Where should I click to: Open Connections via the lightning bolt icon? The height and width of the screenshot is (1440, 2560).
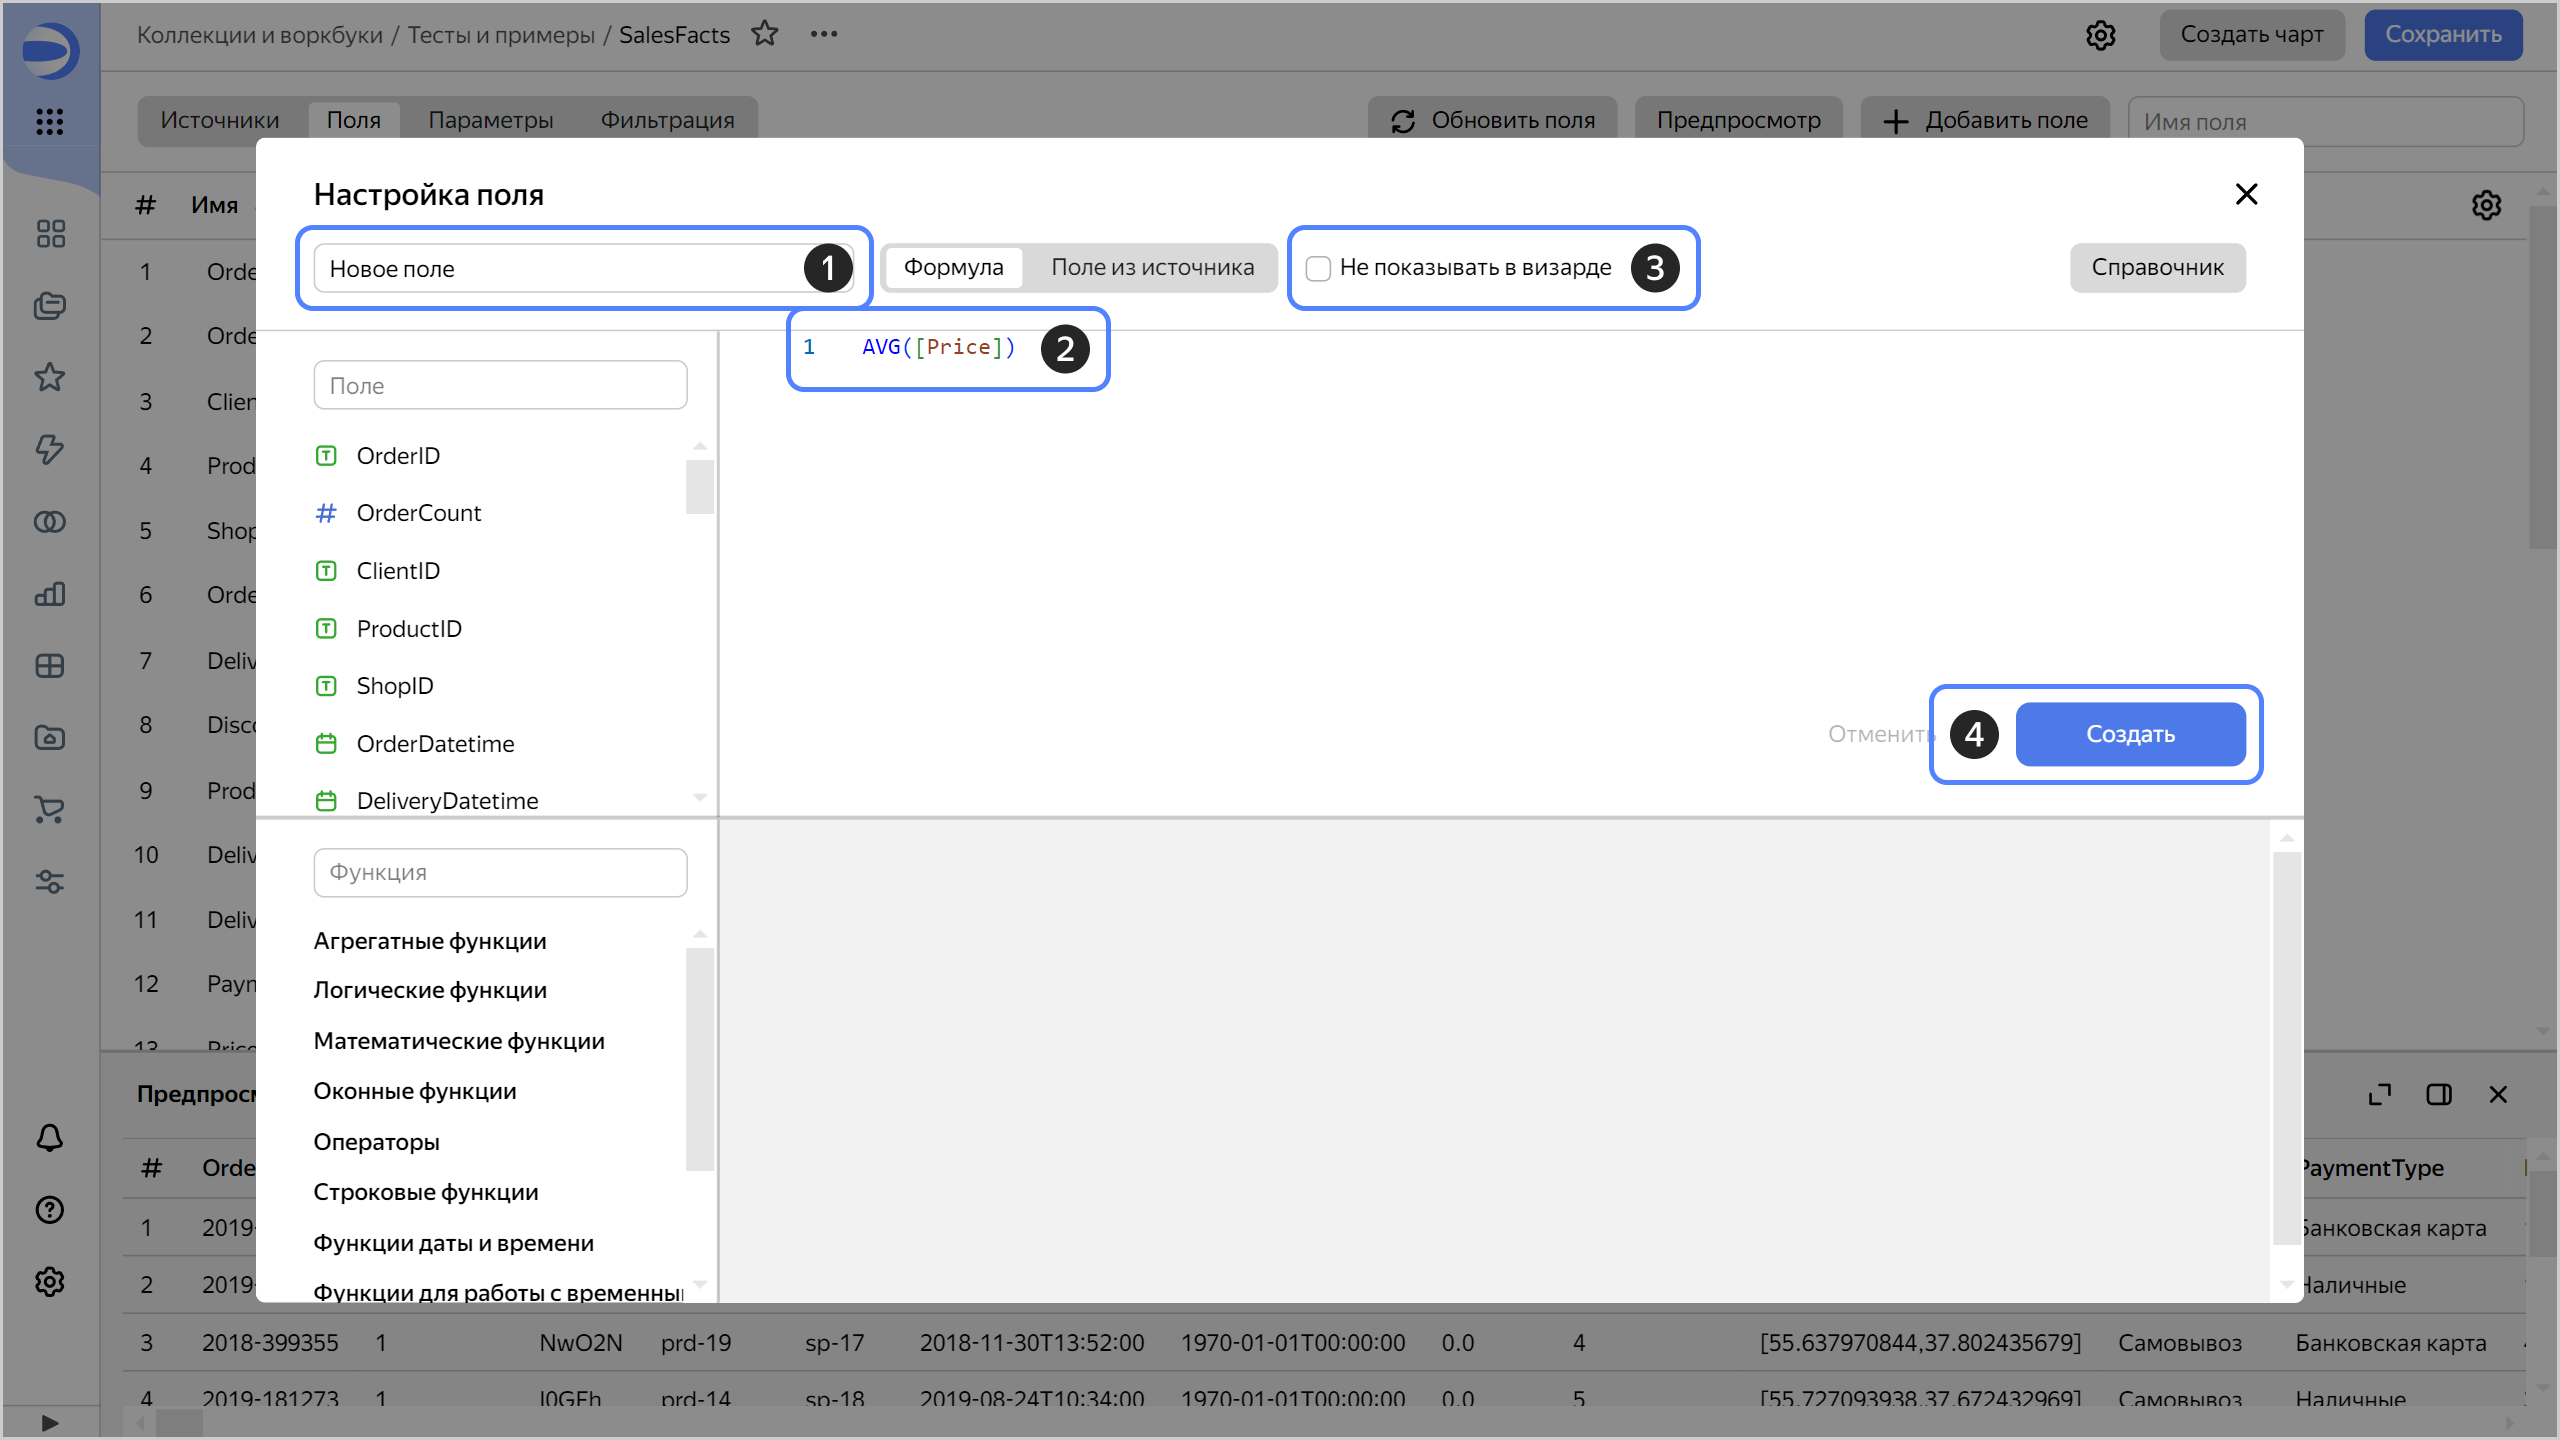click(x=50, y=450)
